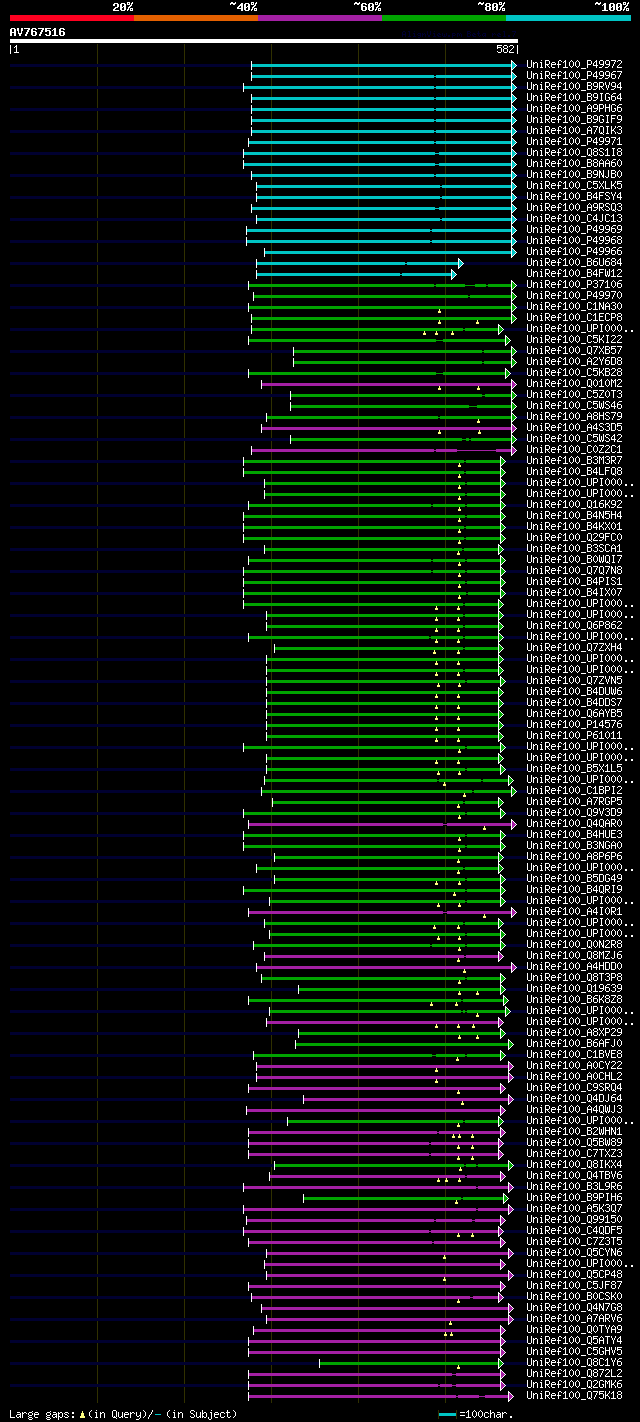This screenshot has width=640, height=1422.
Task: Click UniRef100_B6U684 label
Action: tap(574, 262)
